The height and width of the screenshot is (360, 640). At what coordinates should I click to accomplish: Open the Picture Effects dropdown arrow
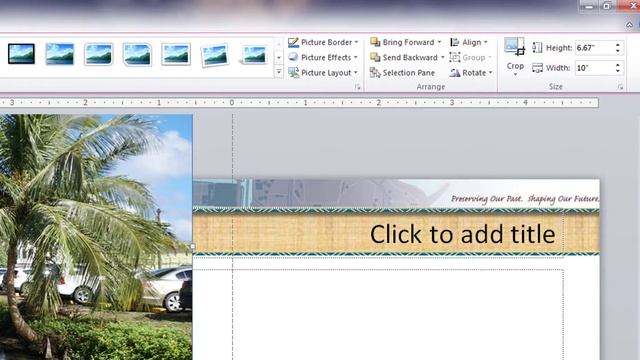tap(356, 57)
